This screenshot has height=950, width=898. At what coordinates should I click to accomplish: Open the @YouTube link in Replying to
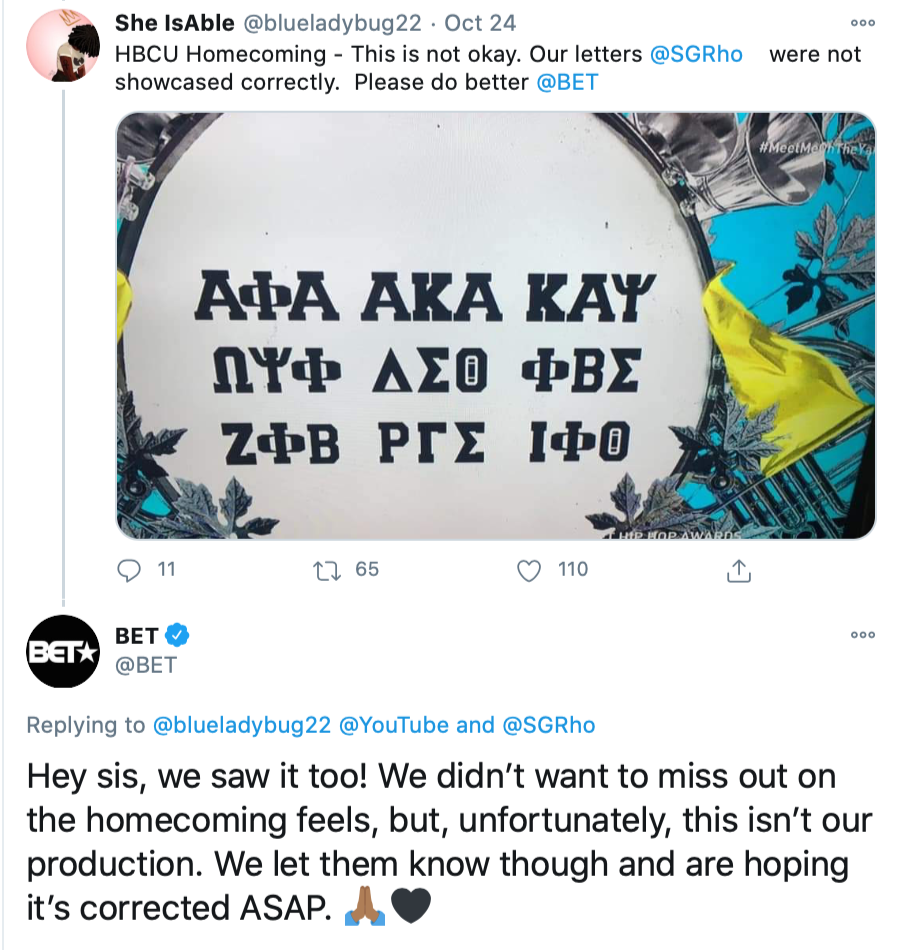click(x=395, y=725)
